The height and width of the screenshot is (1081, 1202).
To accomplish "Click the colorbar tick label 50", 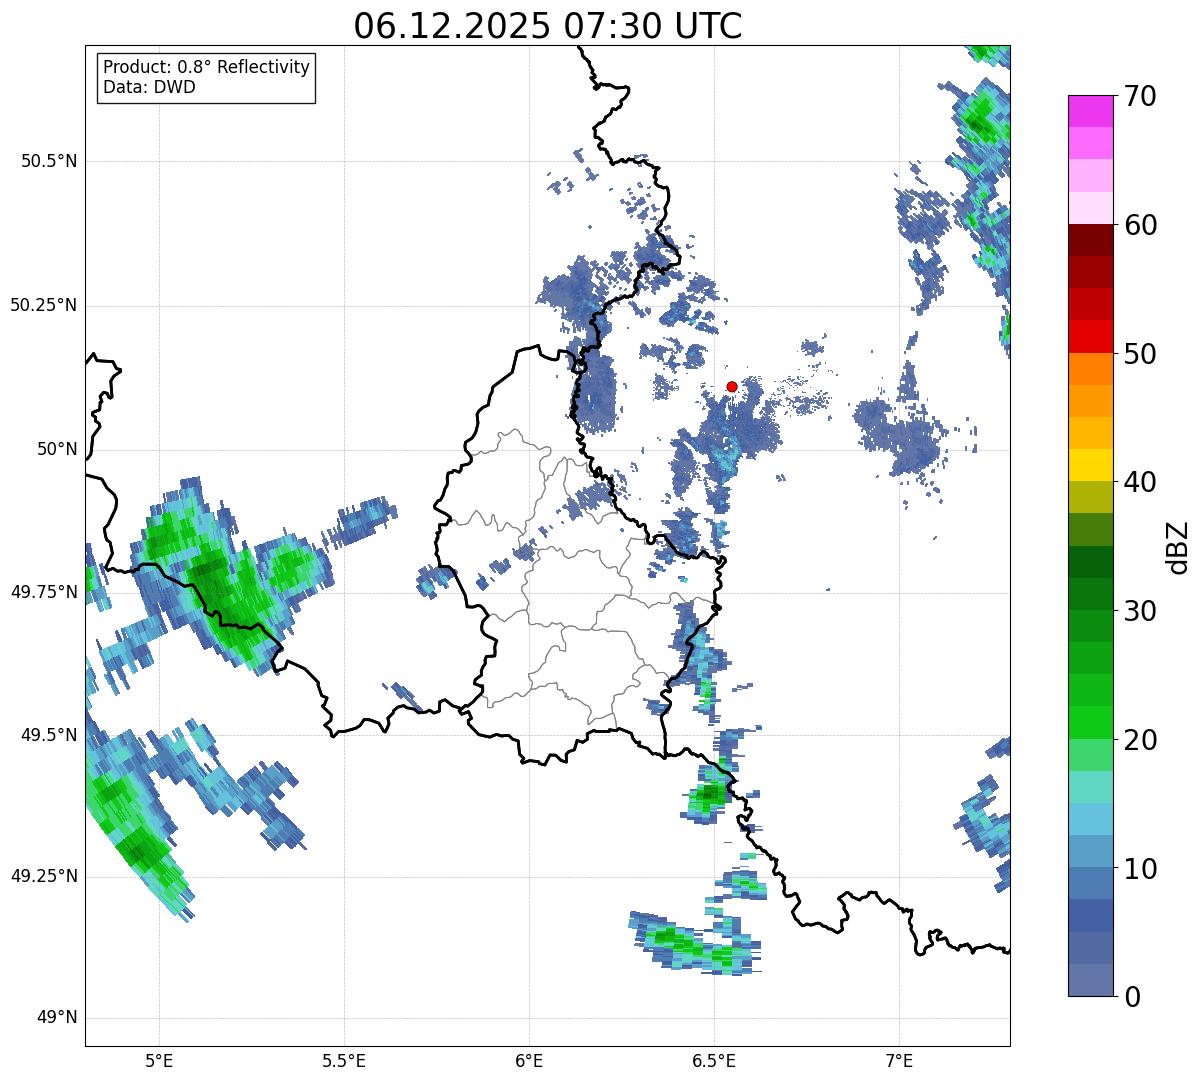I will click(x=1140, y=354).
